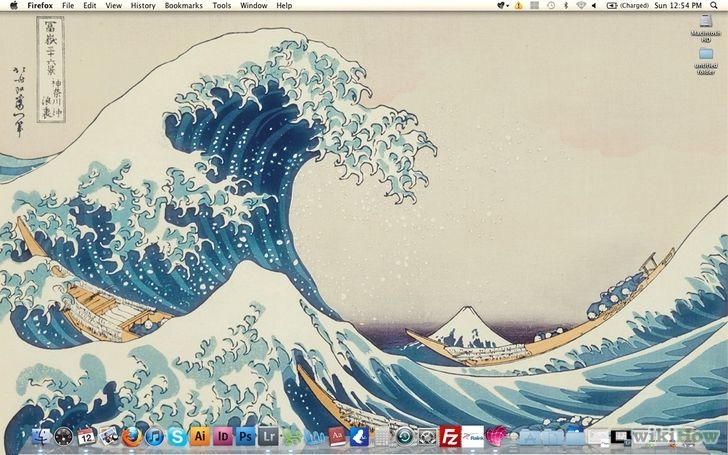The height and width of the screenshot is (455, 728).
Task: Click the grid icon in menu bar
Action: (x=535, y=6)
